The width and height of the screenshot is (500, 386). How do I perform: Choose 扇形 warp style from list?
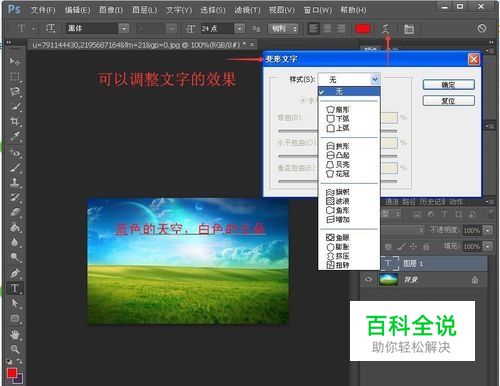pos(338,109)
